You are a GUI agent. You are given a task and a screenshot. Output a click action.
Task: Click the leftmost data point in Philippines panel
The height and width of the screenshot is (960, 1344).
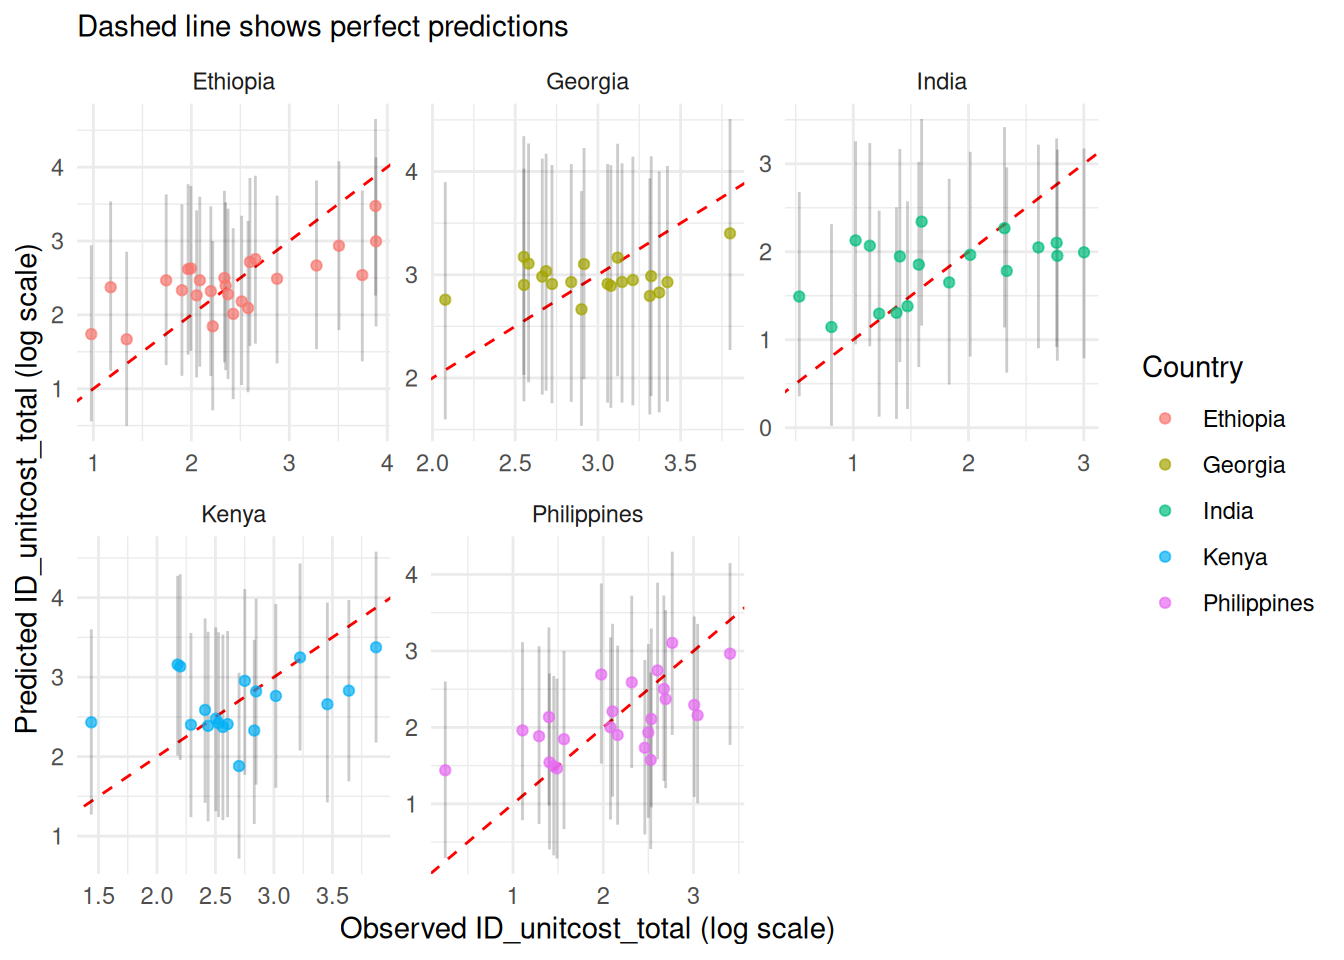(x=445, y=770)
